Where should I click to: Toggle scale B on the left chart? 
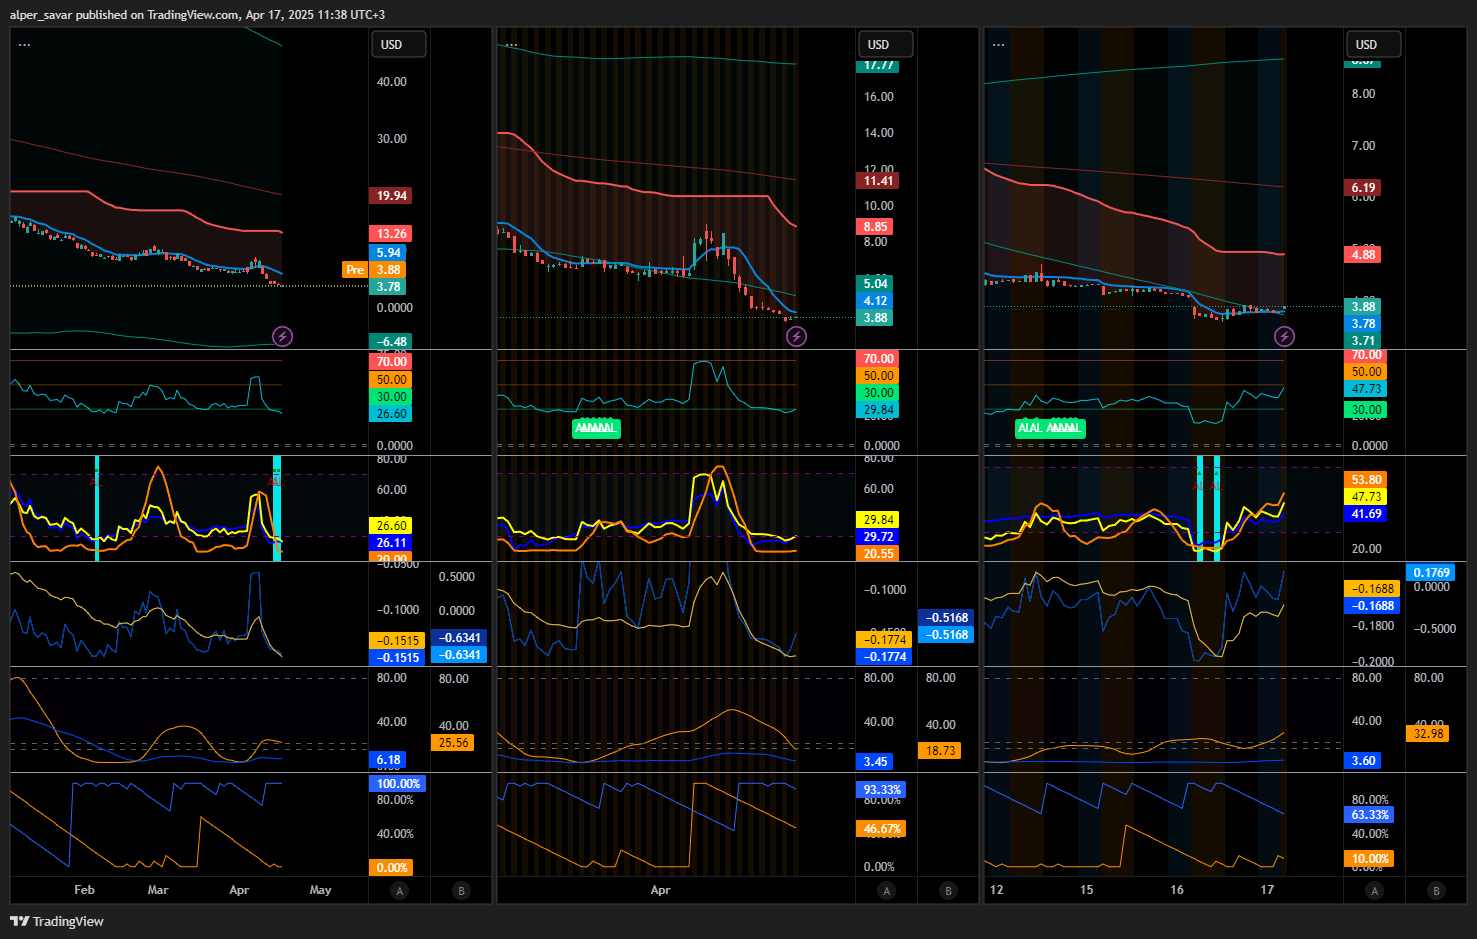coord(461,890)
